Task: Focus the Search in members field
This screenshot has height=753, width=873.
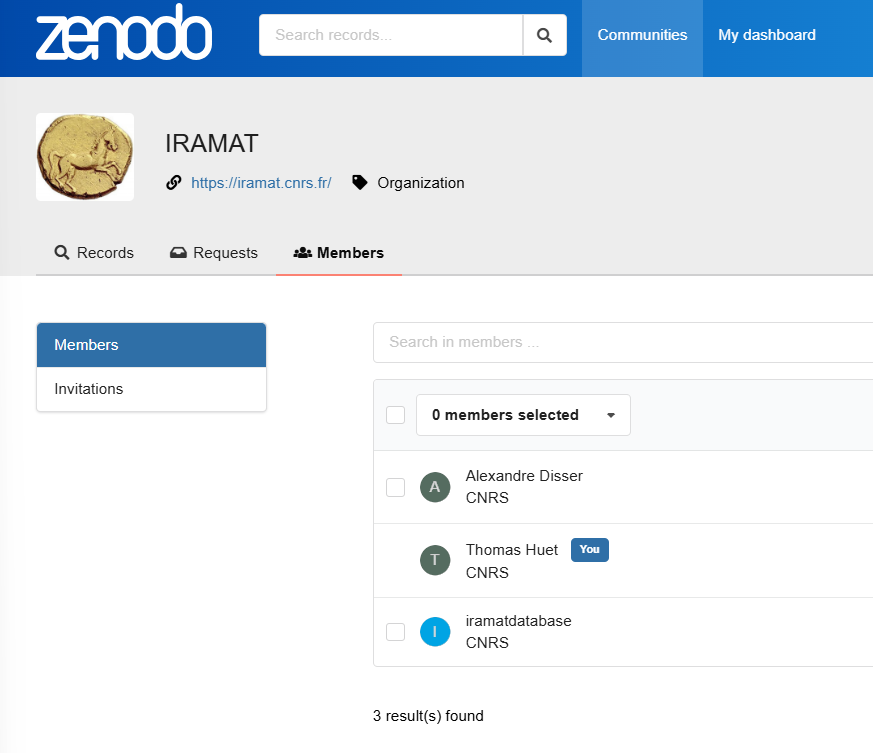Action: (623, 342)
